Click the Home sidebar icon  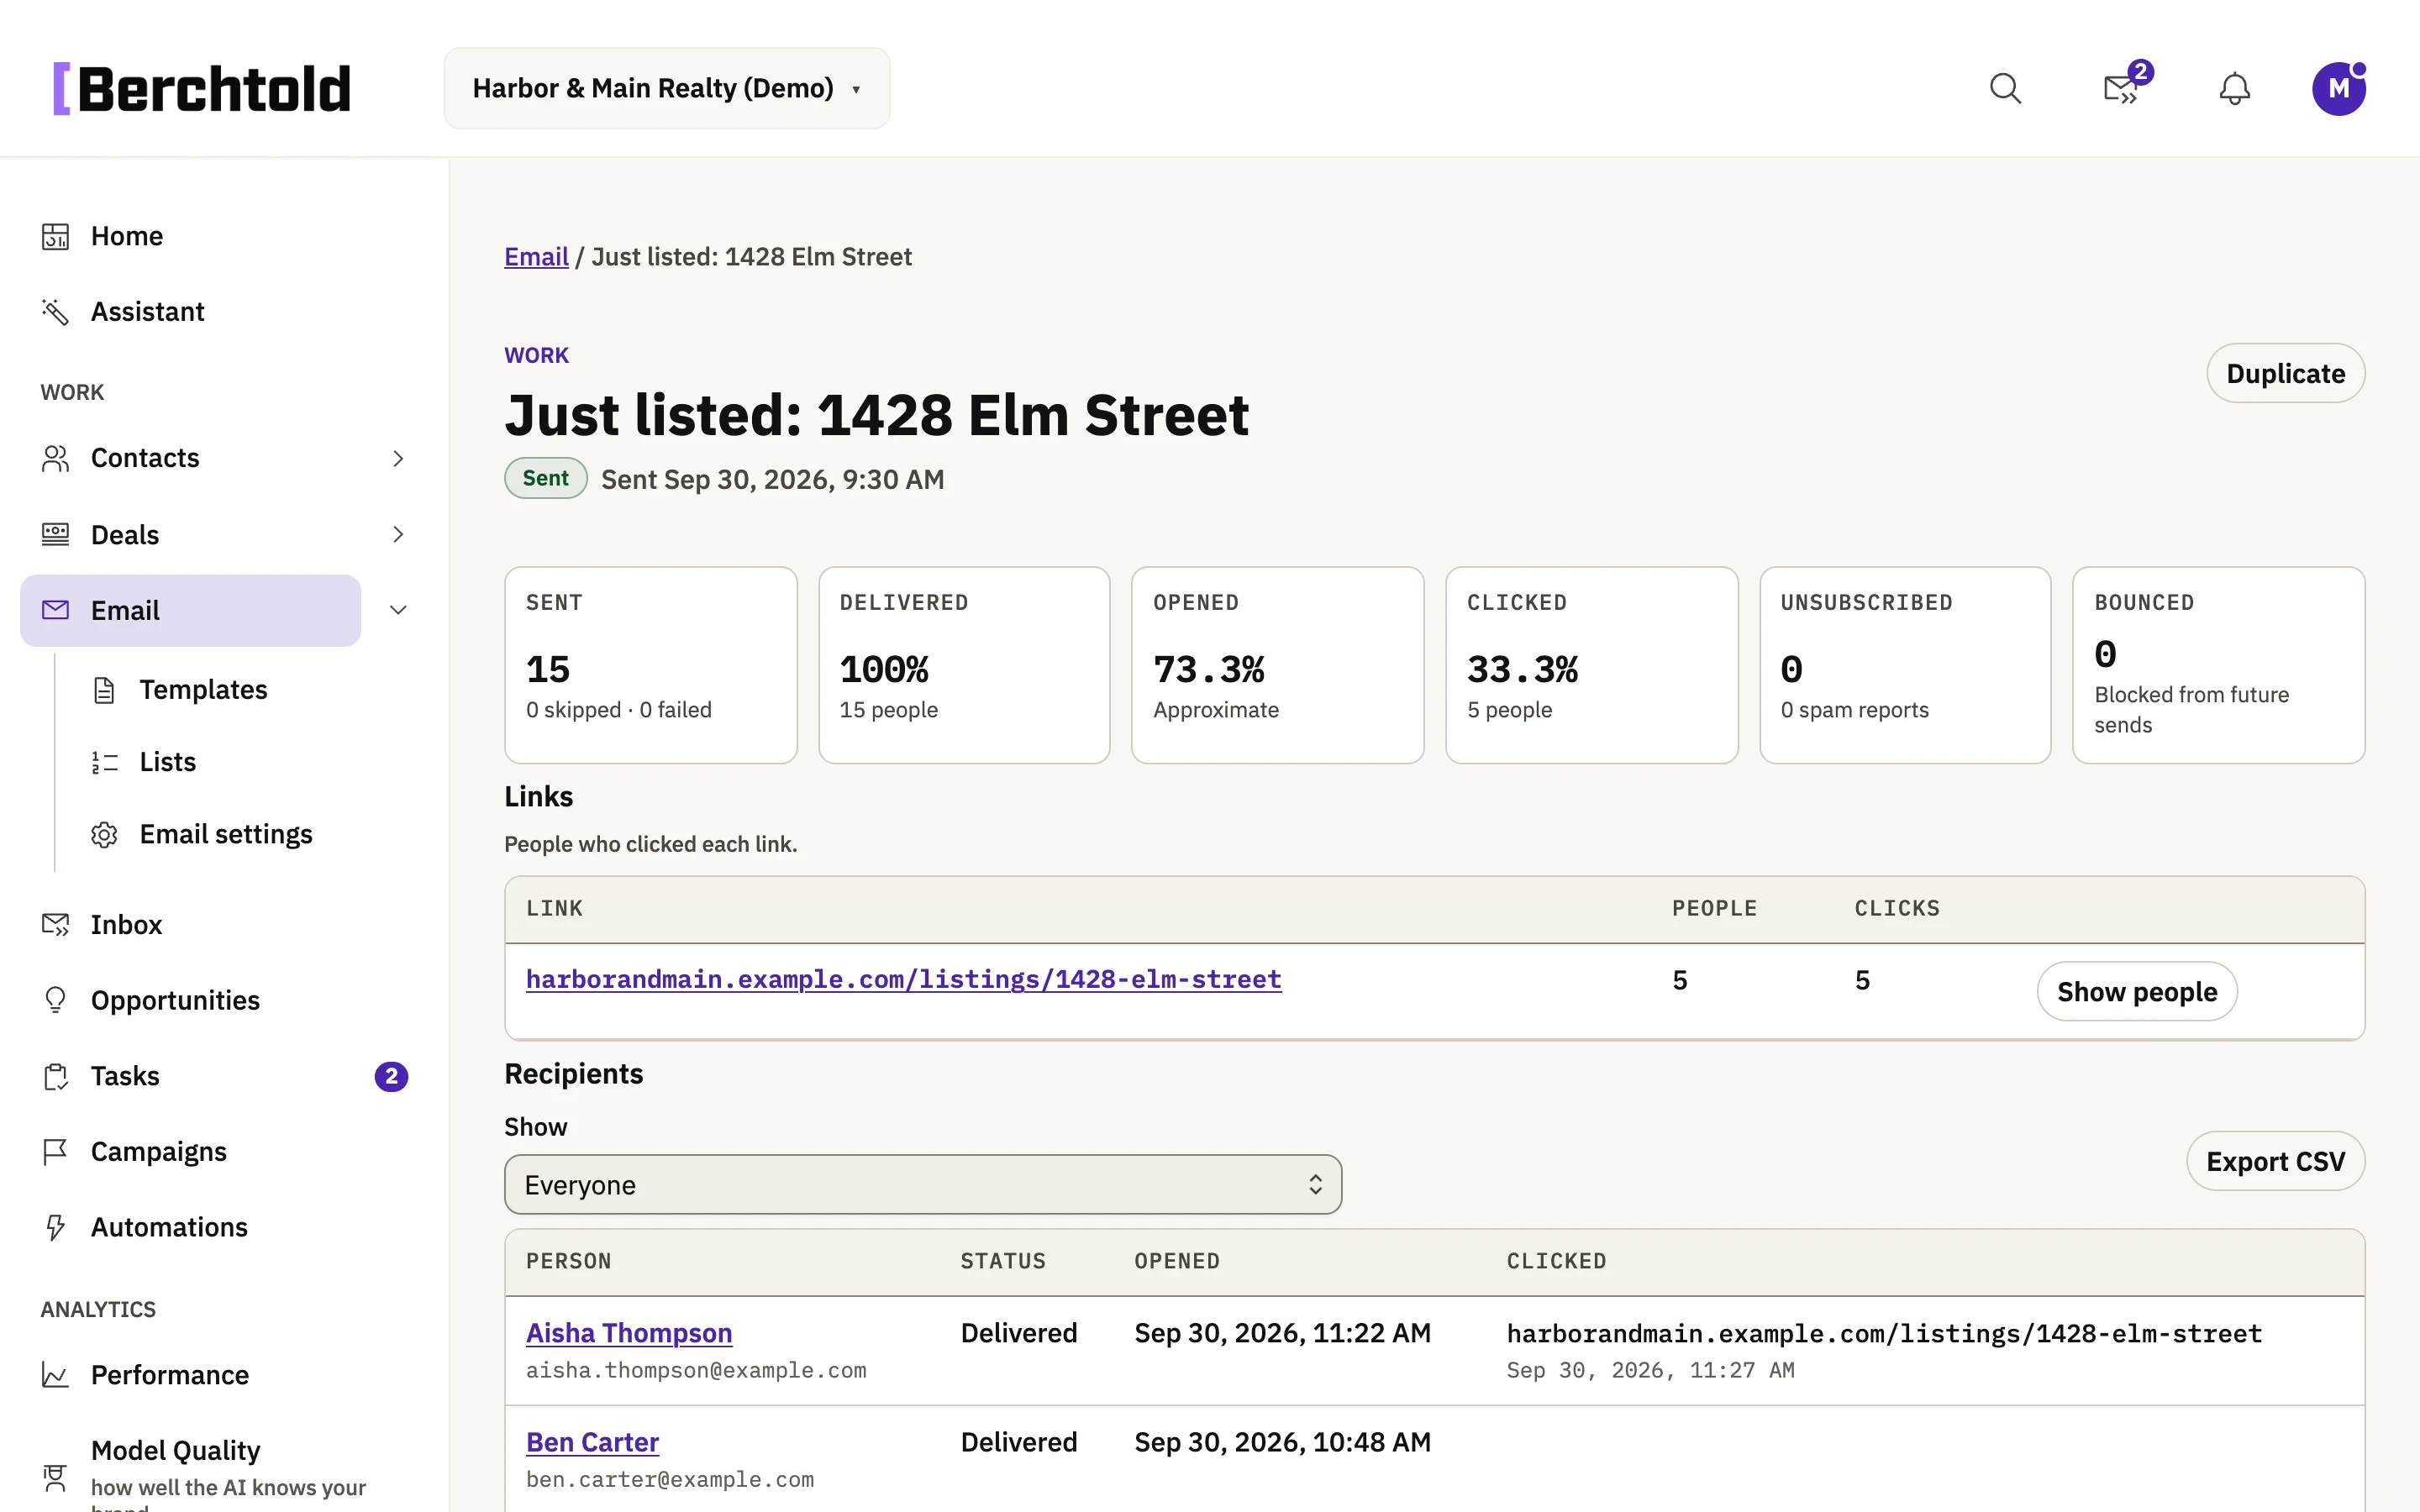tap(55, 236)
